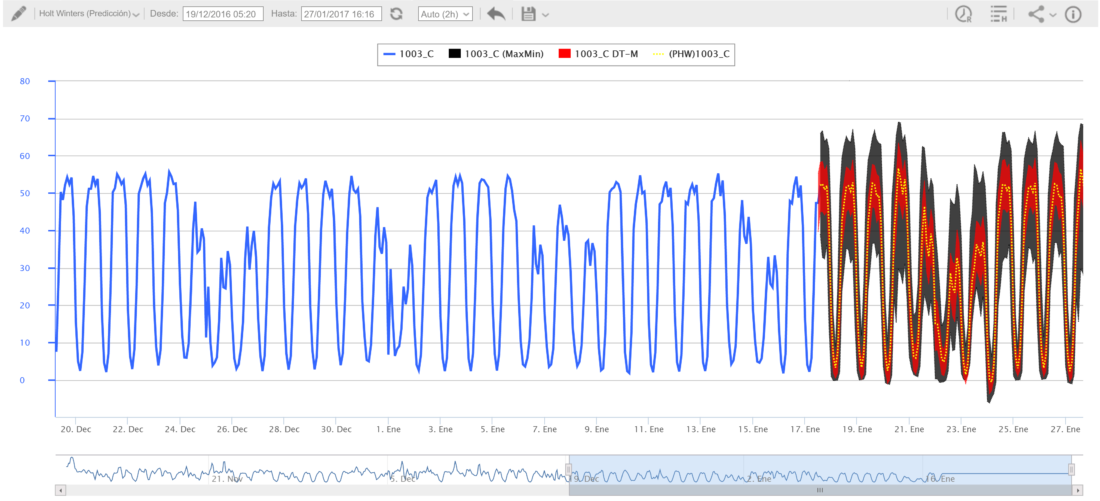Click the share icon
The height and width of the screenshot is (501, 1100).
1036,14
